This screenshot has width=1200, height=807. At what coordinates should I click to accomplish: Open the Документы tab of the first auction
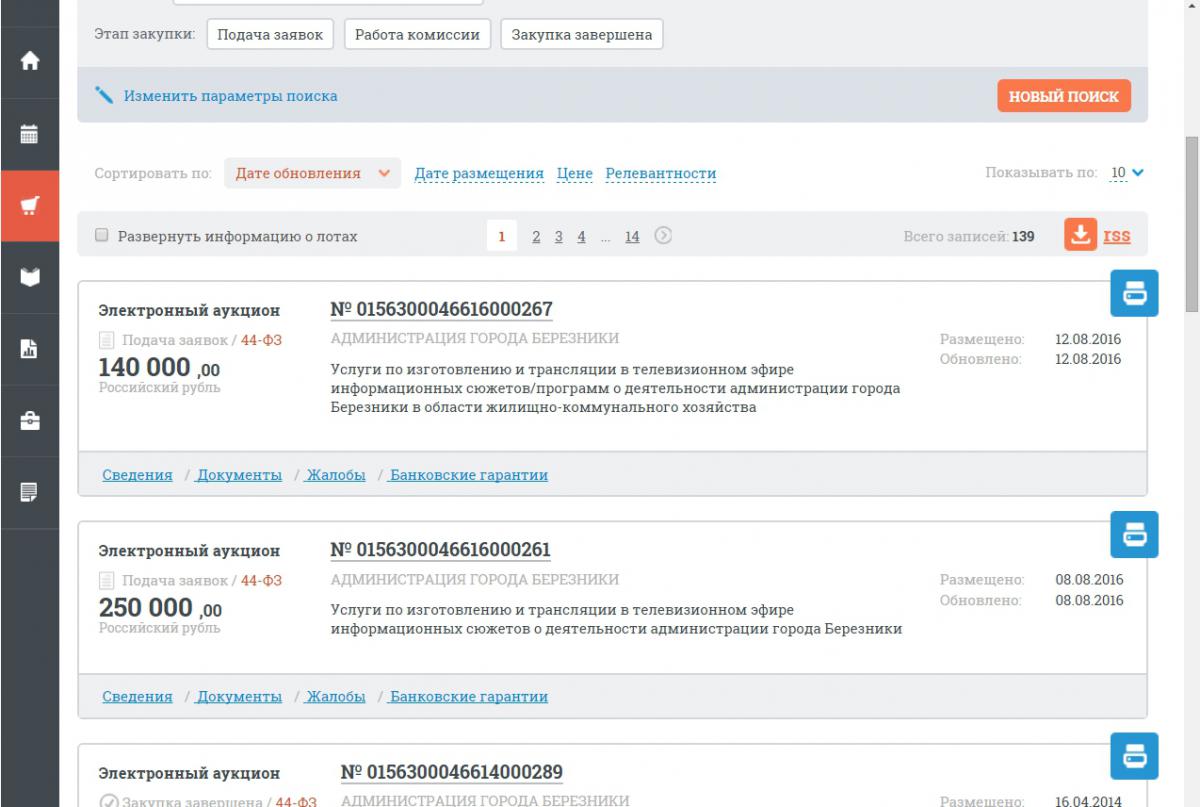[x=239, y=475]
